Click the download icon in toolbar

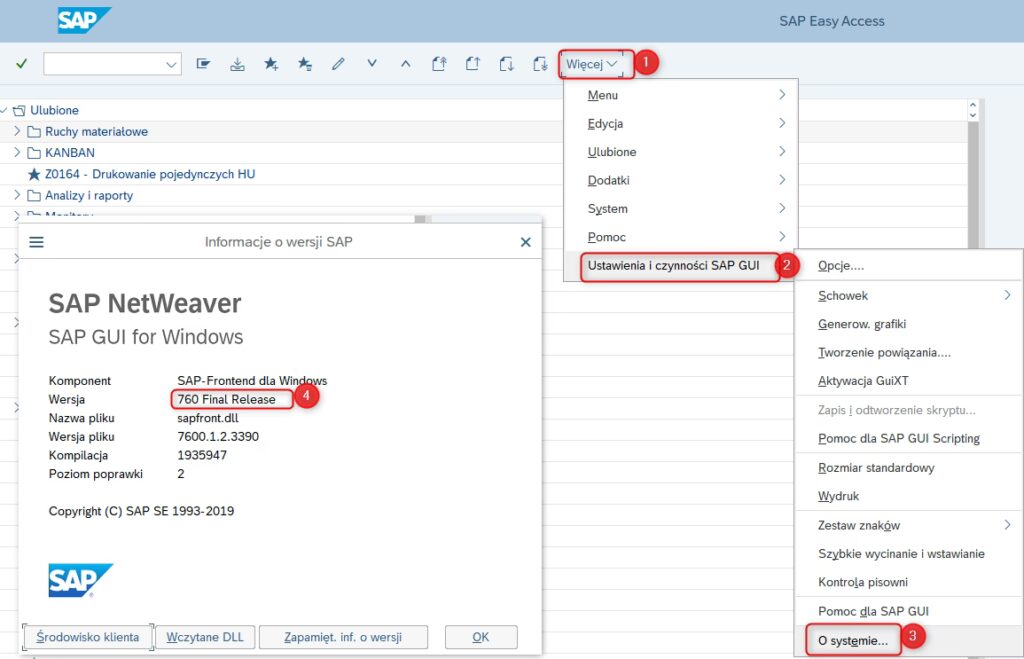237,64
